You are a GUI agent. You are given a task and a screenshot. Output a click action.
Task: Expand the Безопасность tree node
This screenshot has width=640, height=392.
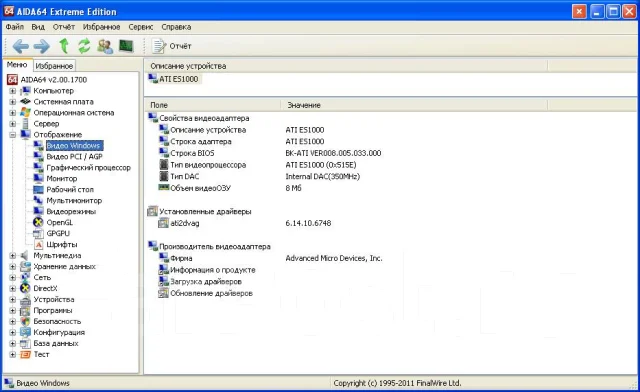coord(13,322)
